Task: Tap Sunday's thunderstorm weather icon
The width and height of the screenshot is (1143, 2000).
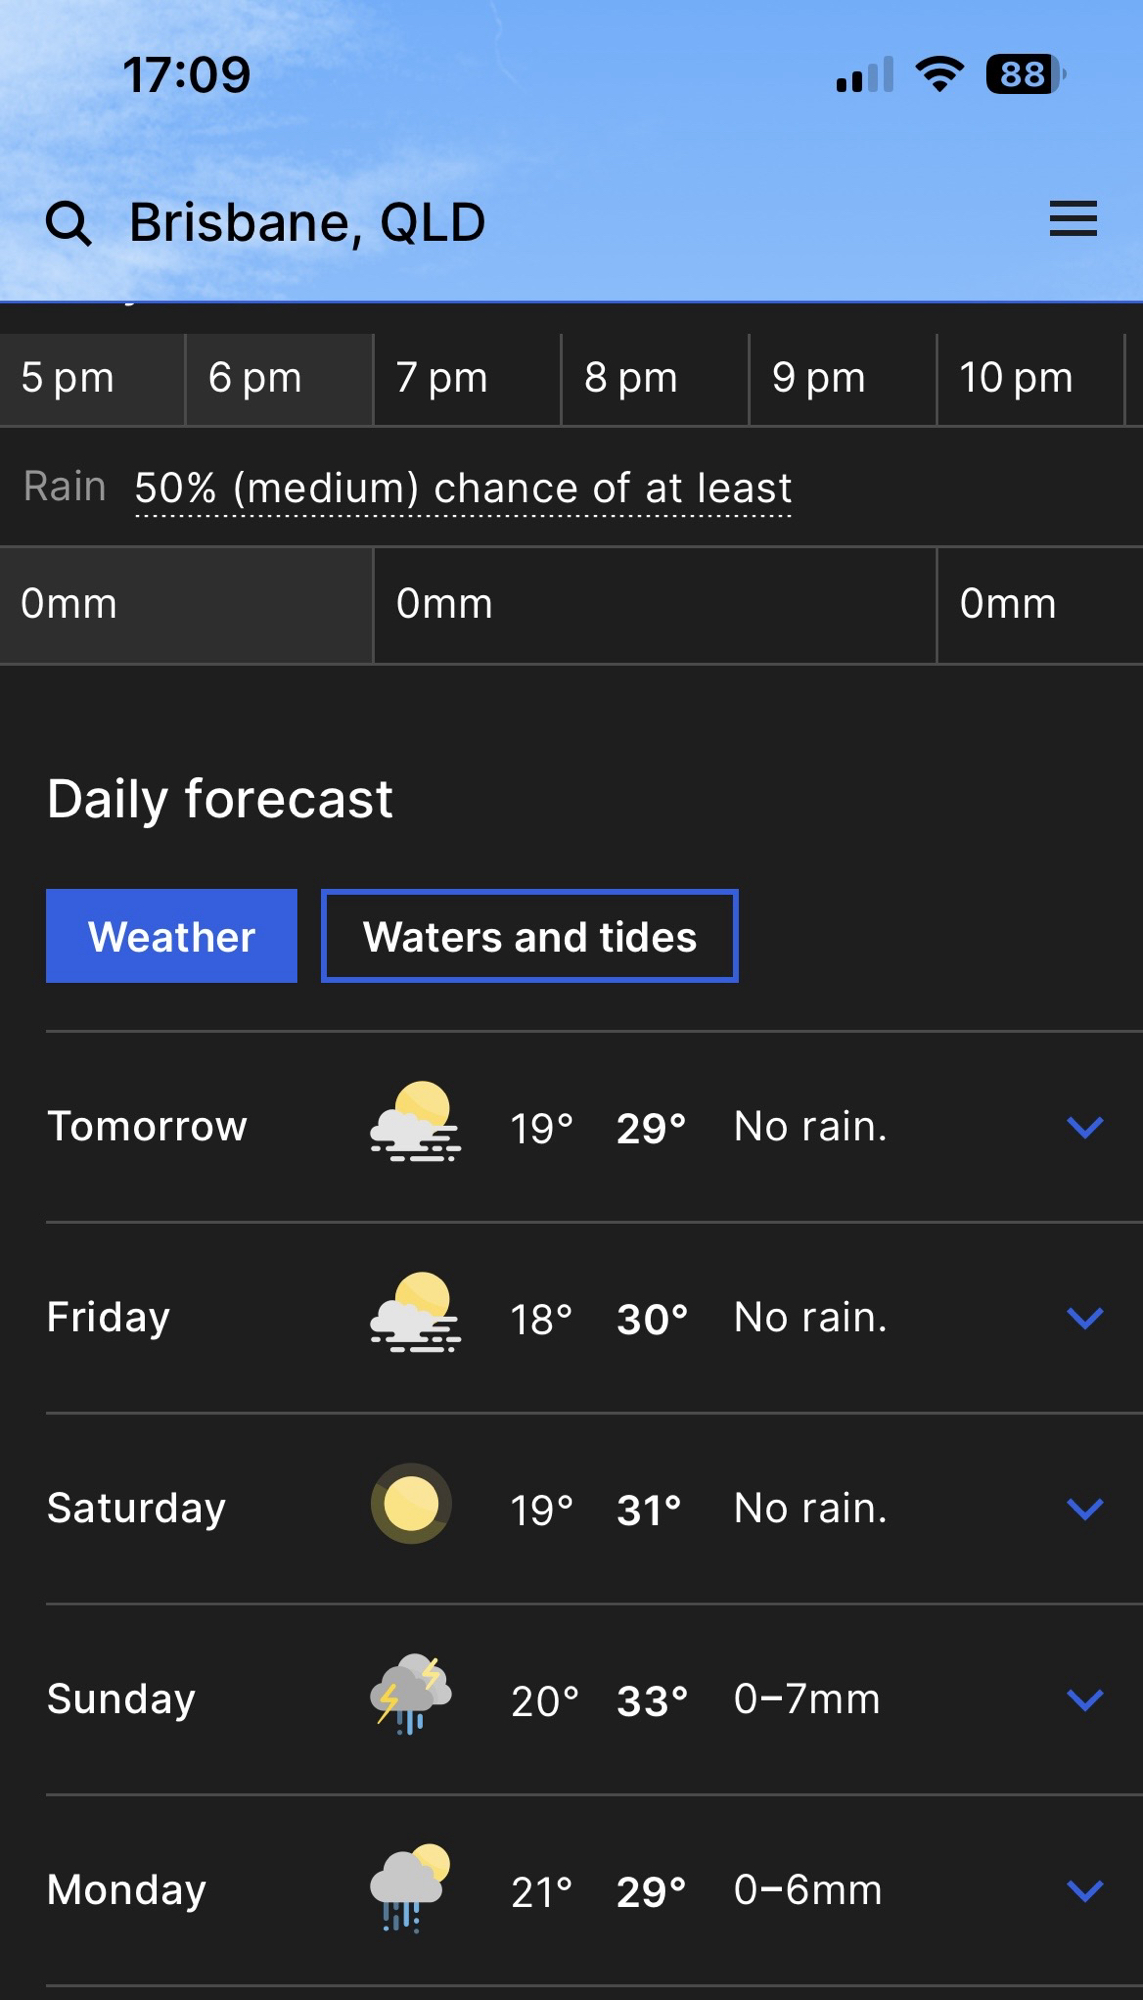Action: [411, 1695]
